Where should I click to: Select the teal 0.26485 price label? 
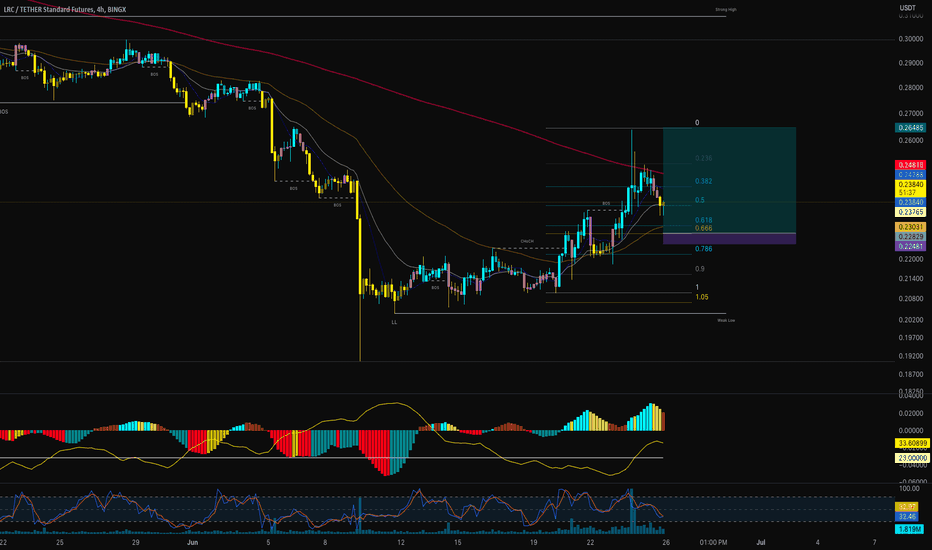click(x=910, y=128)
